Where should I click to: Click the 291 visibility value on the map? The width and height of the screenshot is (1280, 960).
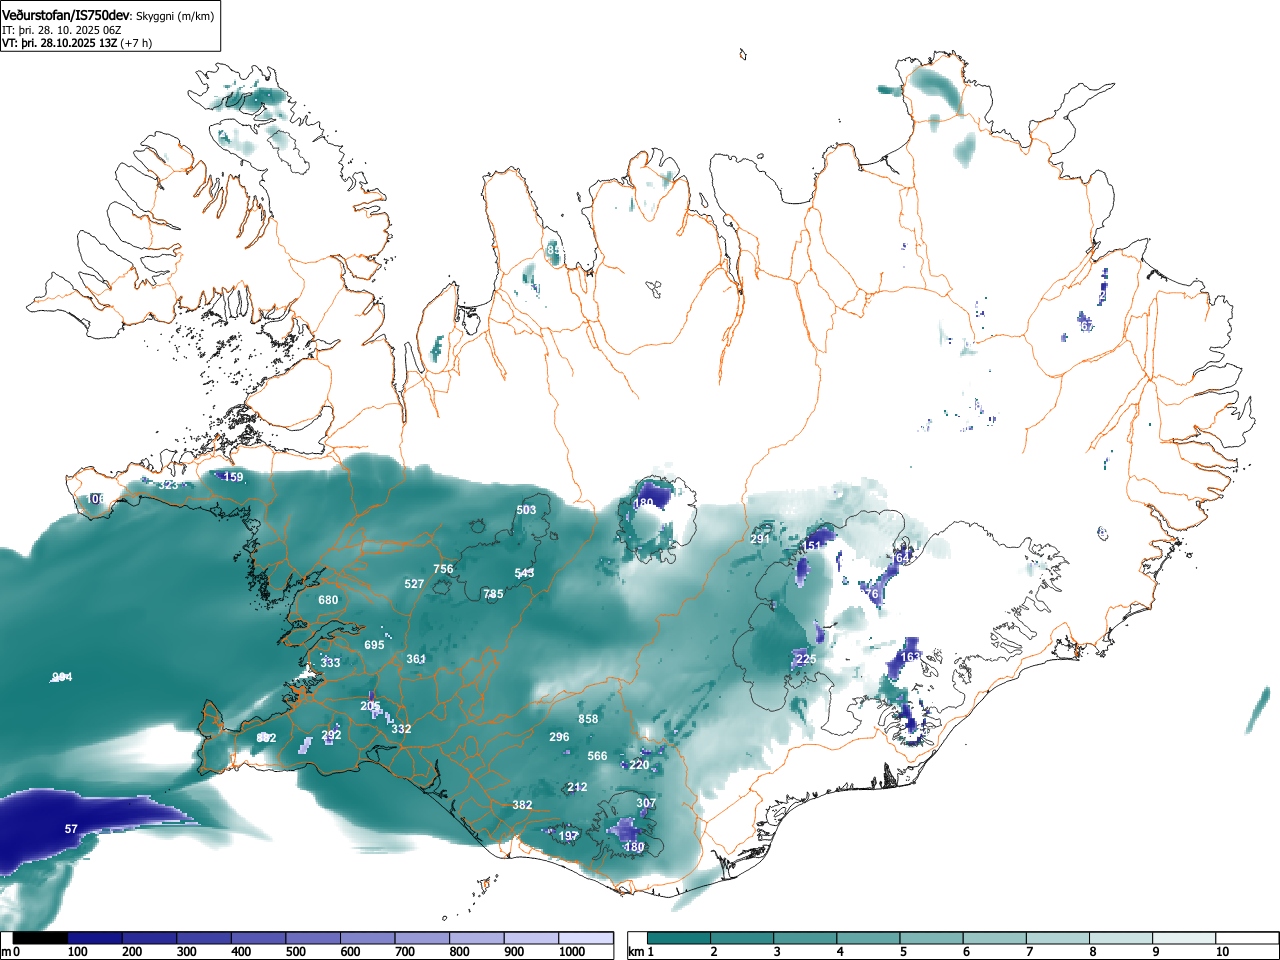pyautogui.click(x=760, y=539)
